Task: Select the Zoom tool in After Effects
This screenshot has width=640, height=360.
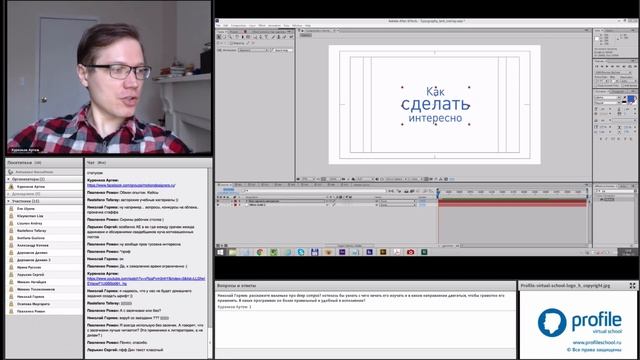Action: [230, 37]
